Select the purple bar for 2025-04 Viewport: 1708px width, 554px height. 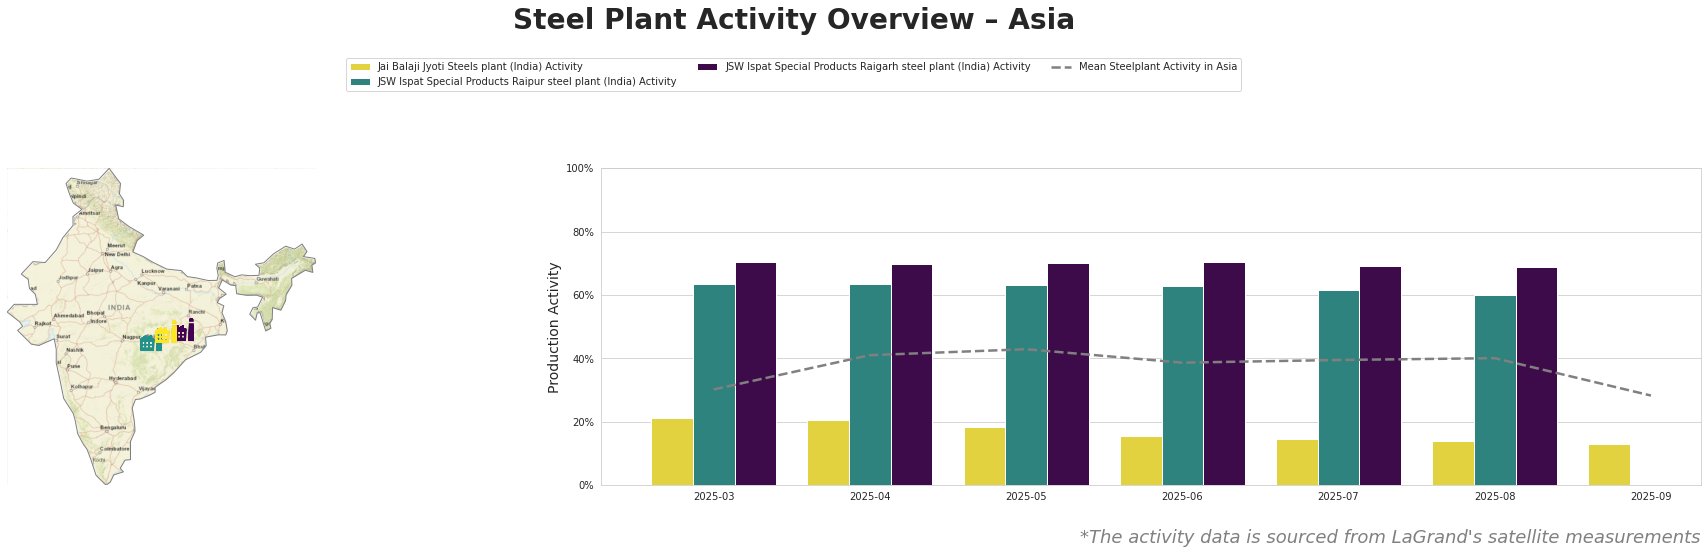pyautogui.click(x=912, y=375)
